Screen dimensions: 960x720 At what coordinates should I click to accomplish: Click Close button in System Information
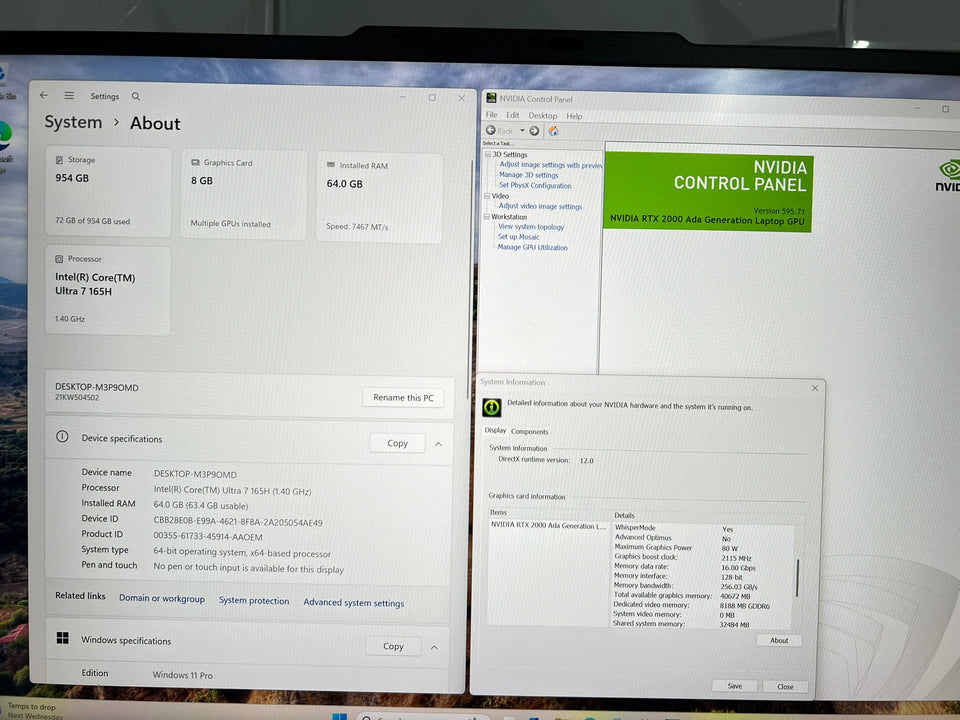click(785, 686)
